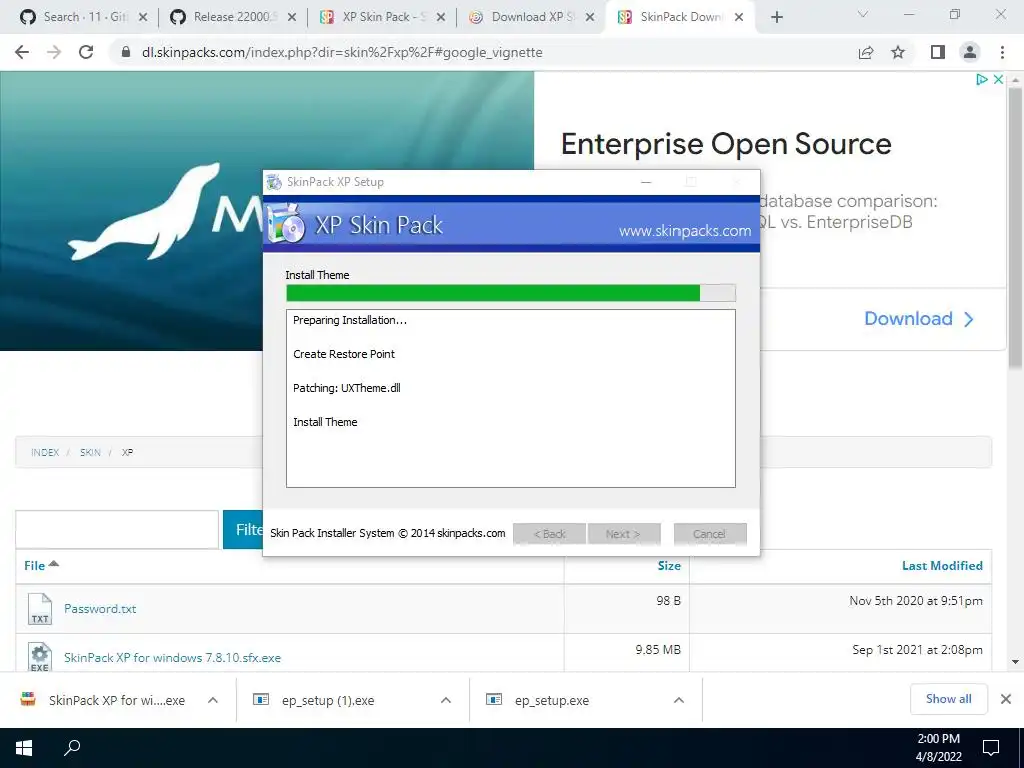Expand options for SkinPack XP download

point(212,700)
